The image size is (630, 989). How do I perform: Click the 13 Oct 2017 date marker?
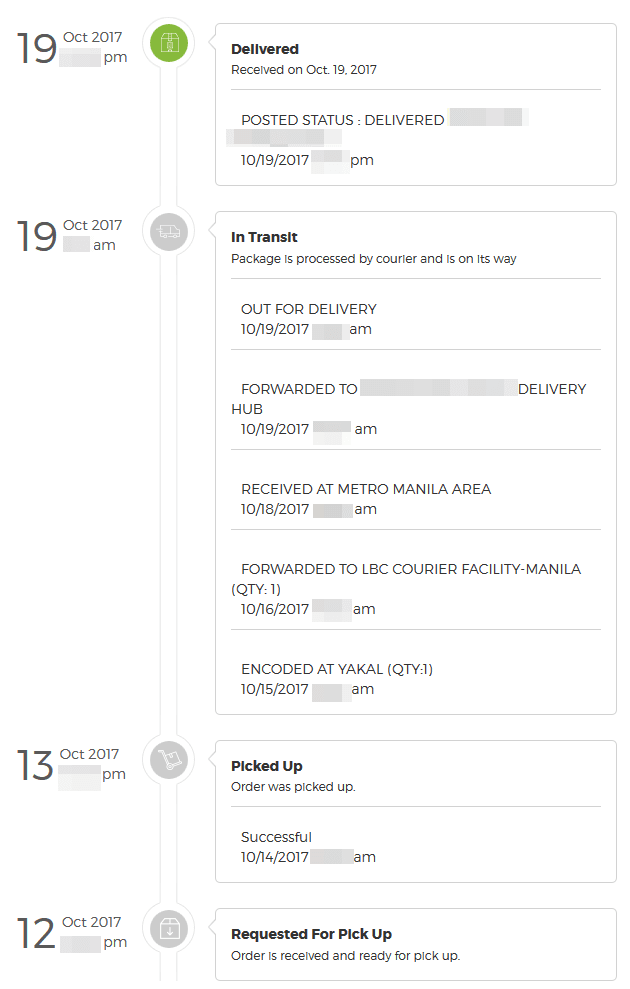[68, 764]
